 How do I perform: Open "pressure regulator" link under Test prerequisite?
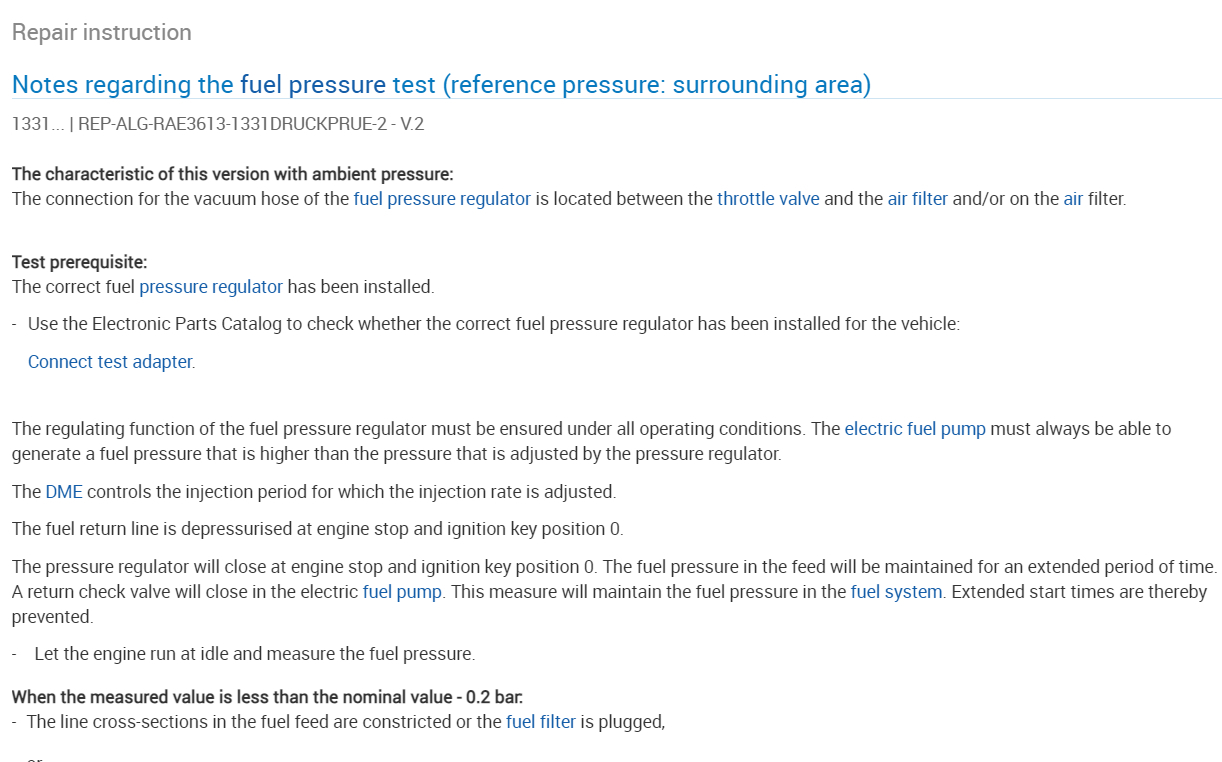coord(211,287)
